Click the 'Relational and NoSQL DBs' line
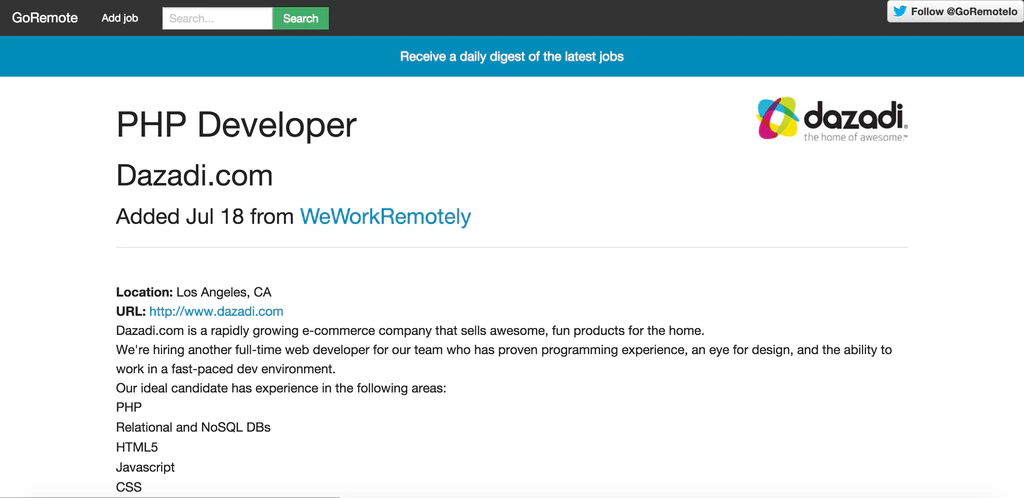The image size is (1024, 498). pos(193,428)
